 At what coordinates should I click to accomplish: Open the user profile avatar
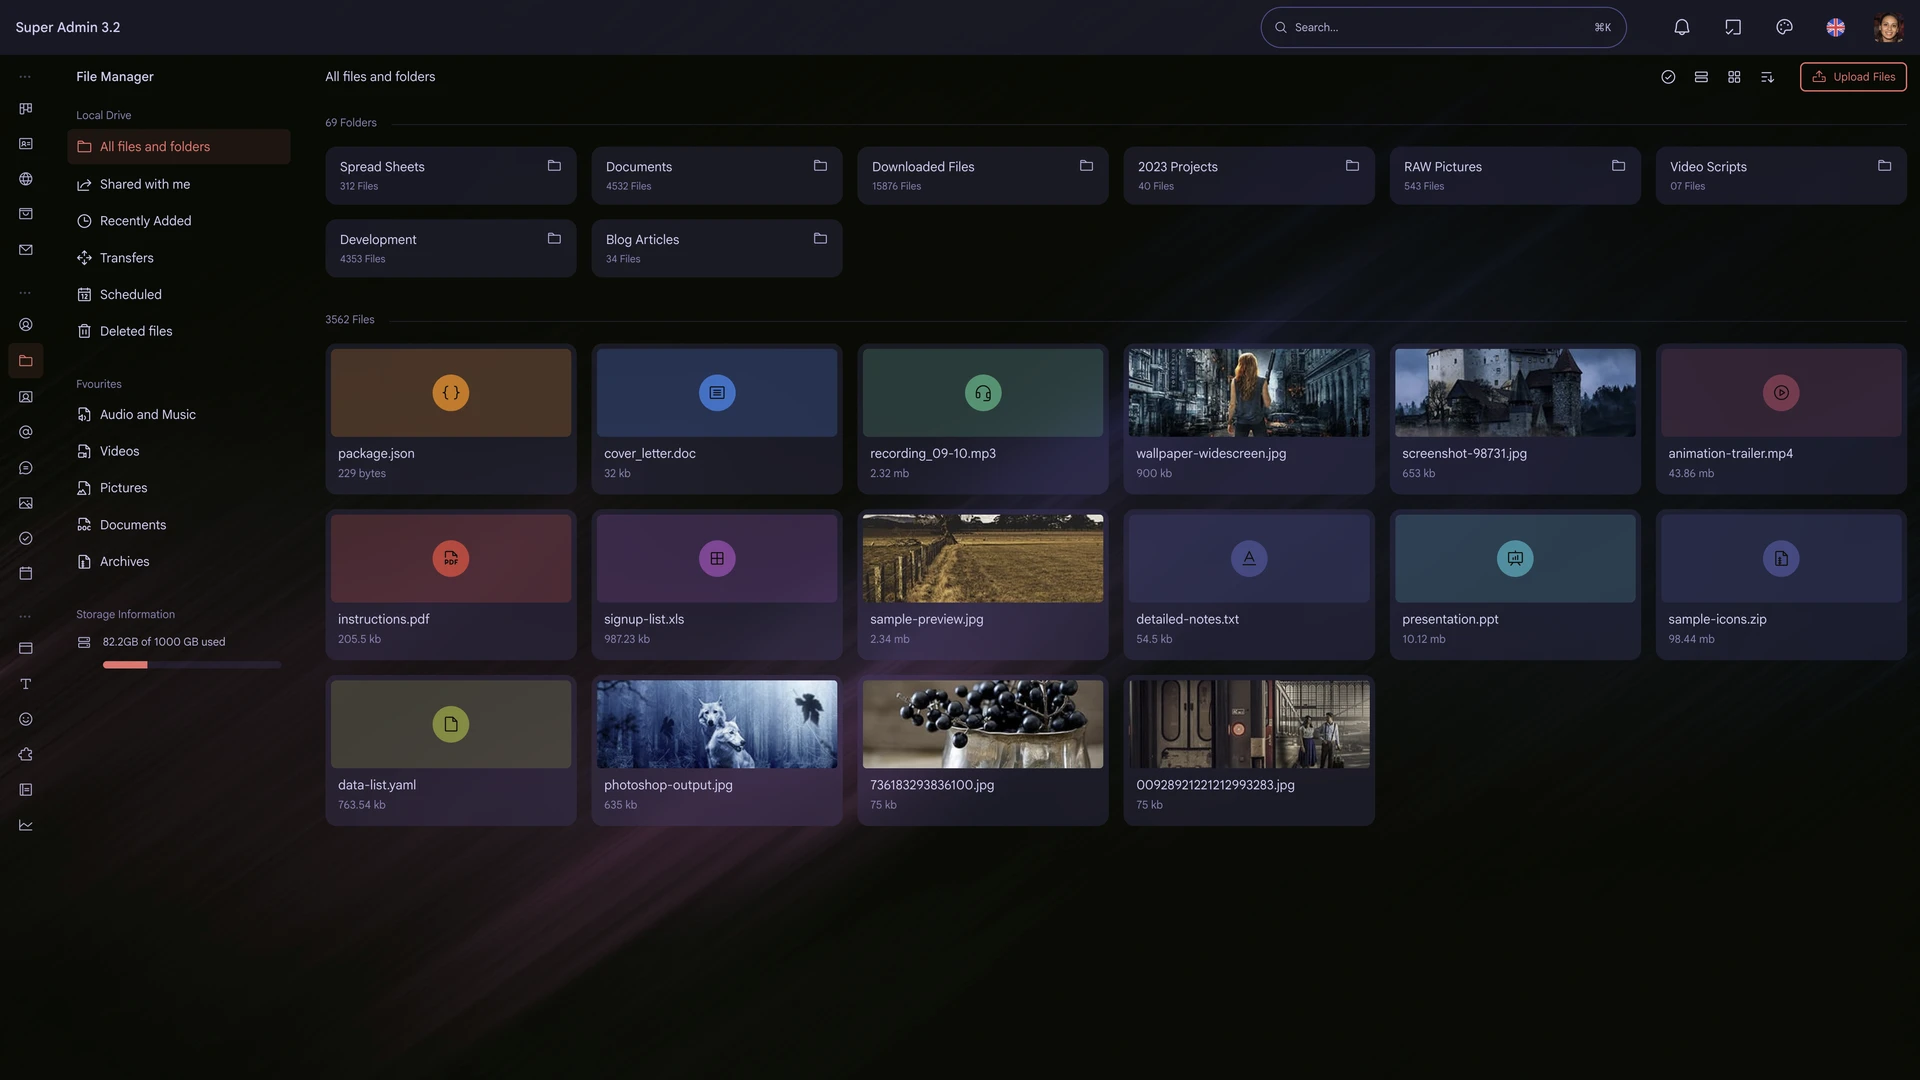(1887, 27)
